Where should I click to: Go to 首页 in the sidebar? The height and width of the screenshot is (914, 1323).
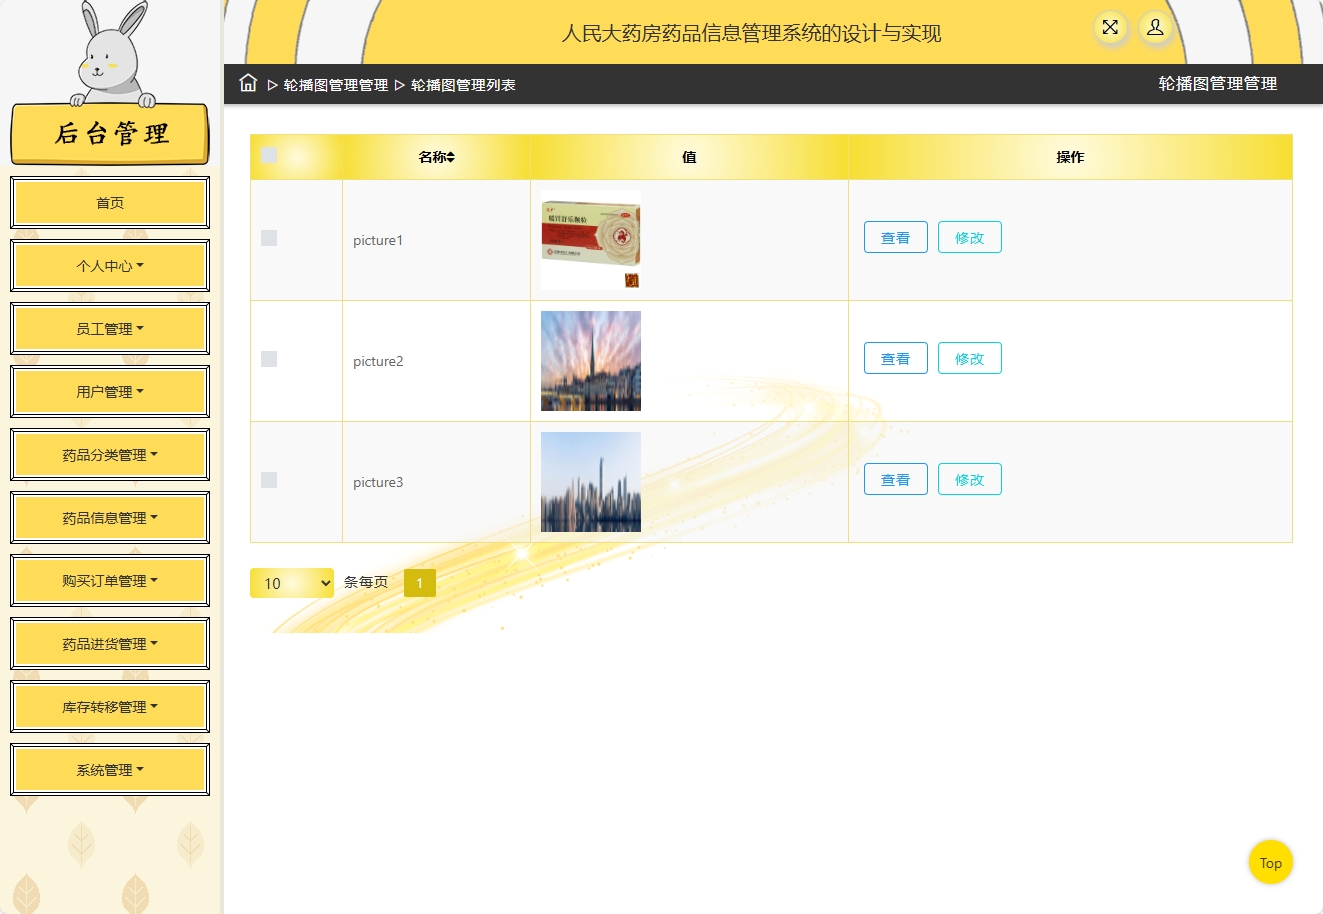click(x=110, y=203)
